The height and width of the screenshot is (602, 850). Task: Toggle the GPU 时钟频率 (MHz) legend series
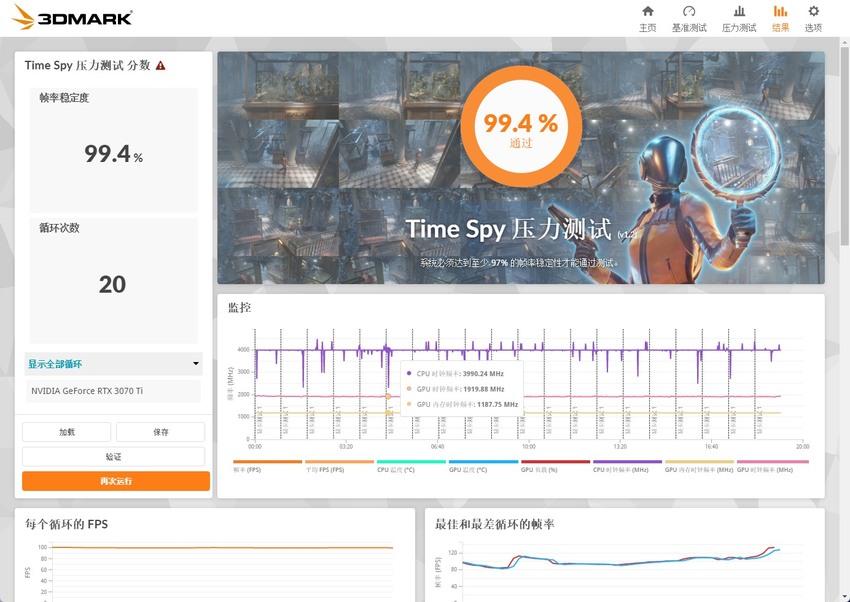[x=772, y=467]
